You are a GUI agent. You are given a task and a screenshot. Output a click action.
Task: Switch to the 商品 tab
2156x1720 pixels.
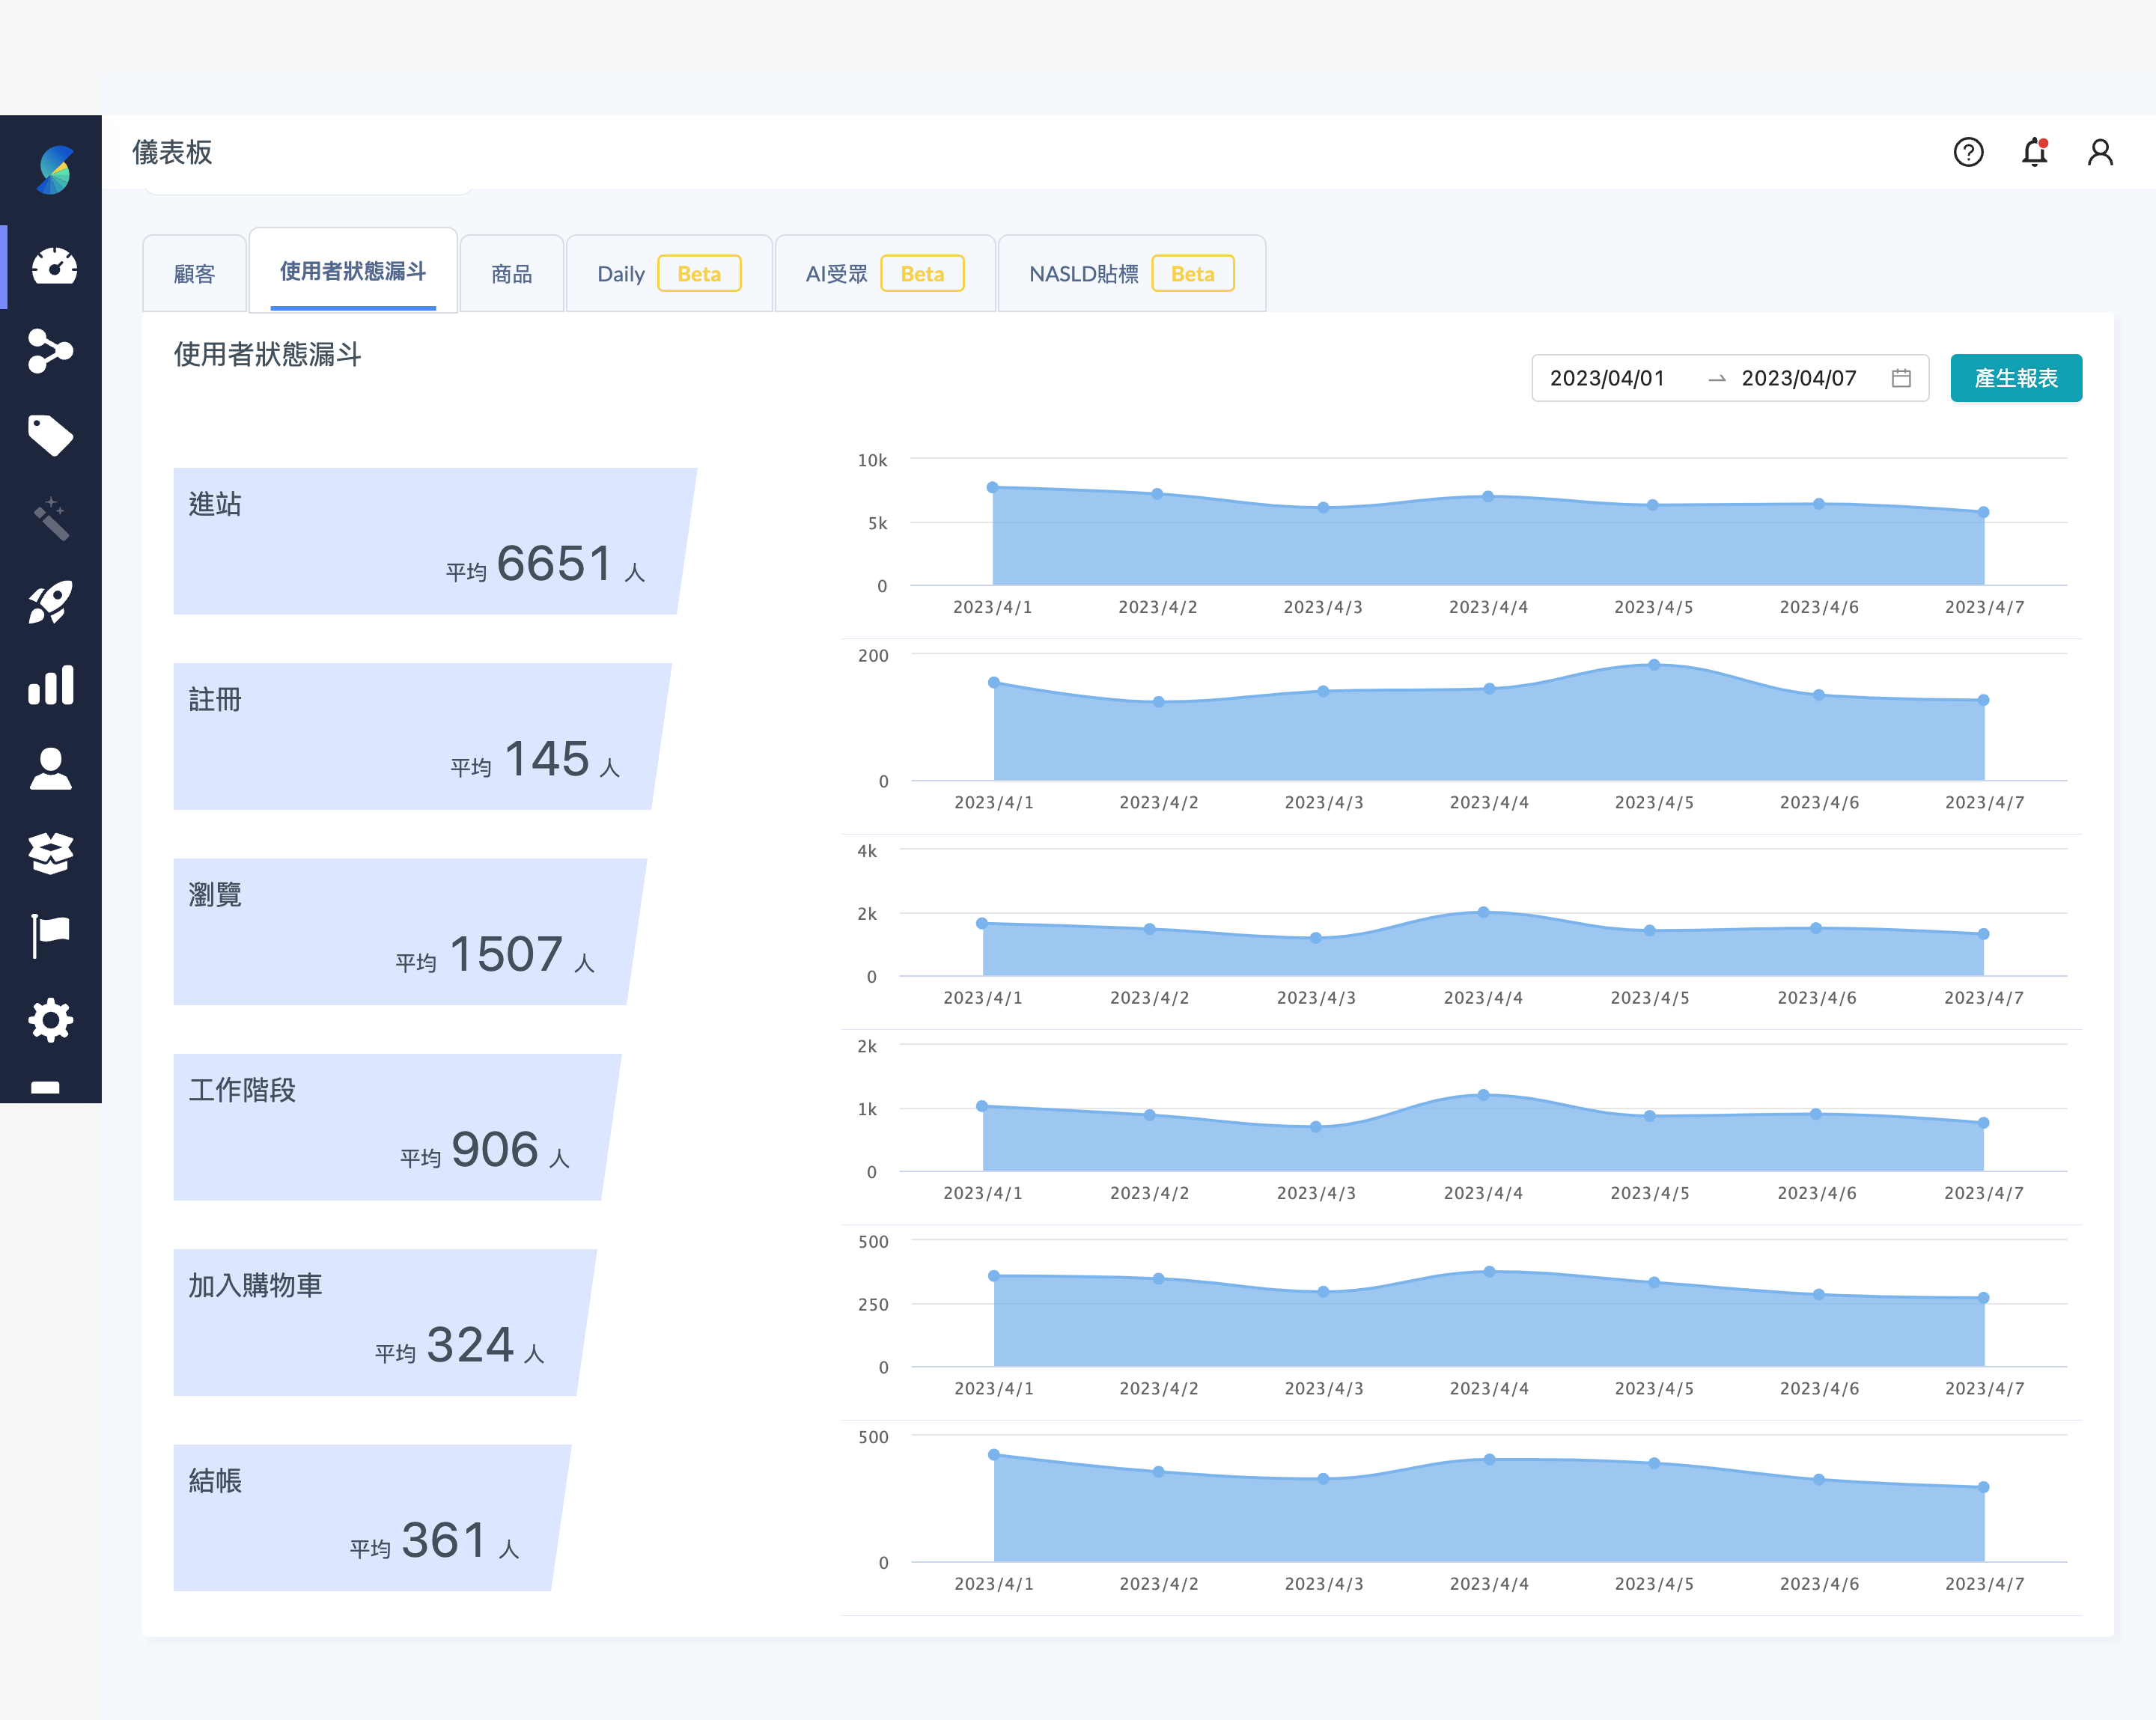(x=511, y=274)
